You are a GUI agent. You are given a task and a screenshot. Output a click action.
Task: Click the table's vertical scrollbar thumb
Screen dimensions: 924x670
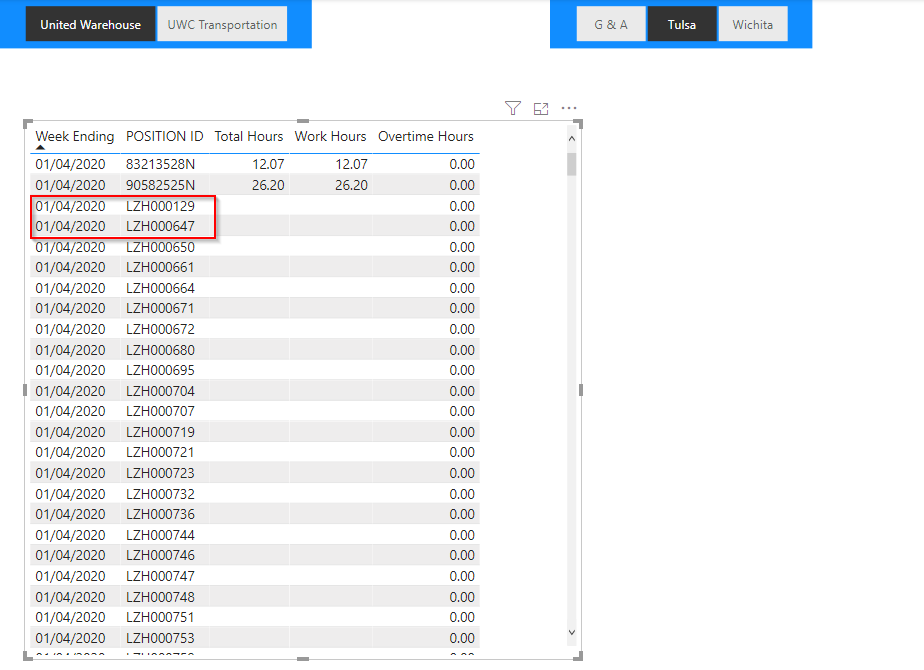click(x=572, y=164)
